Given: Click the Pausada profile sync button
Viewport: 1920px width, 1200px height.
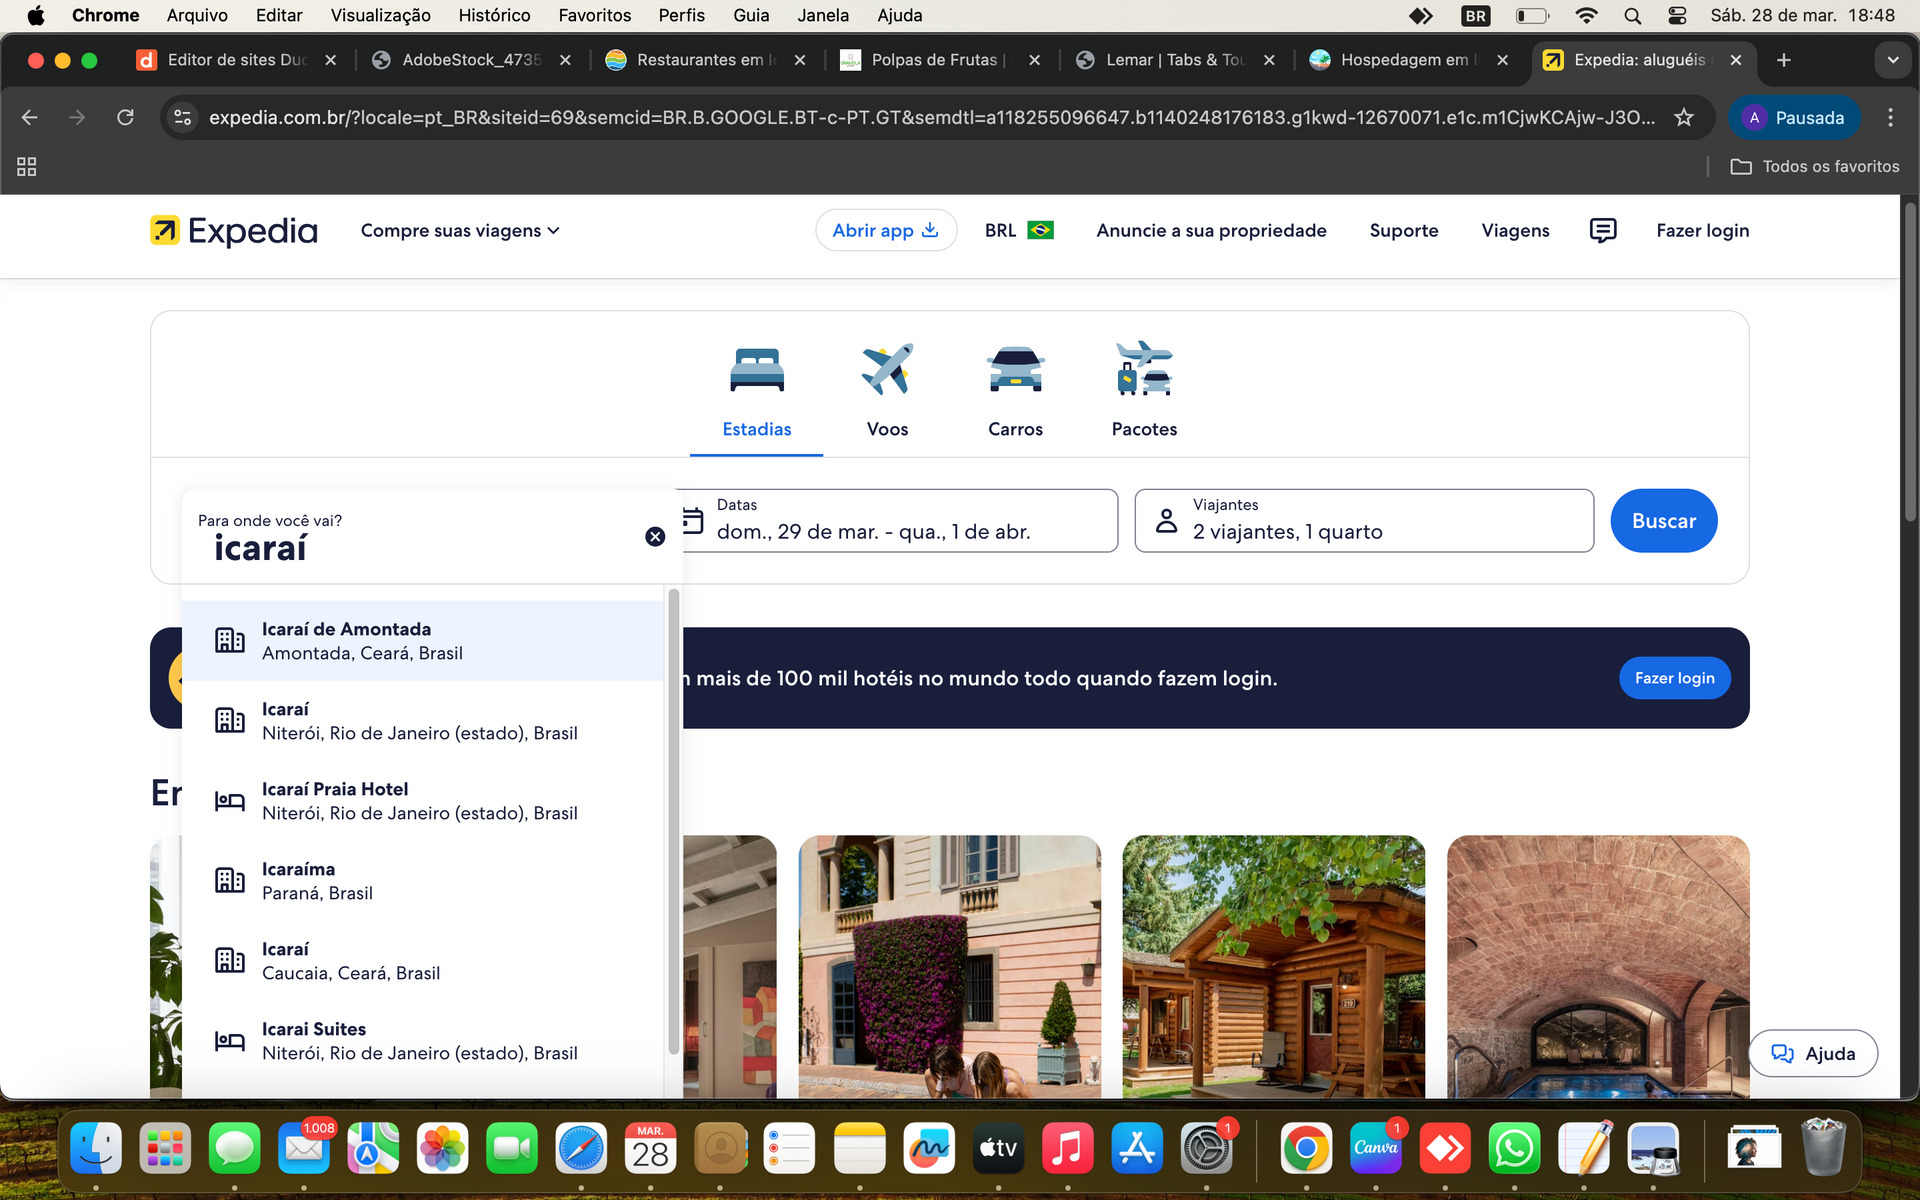Looking at the screenshot, I should pos(1794,117).
